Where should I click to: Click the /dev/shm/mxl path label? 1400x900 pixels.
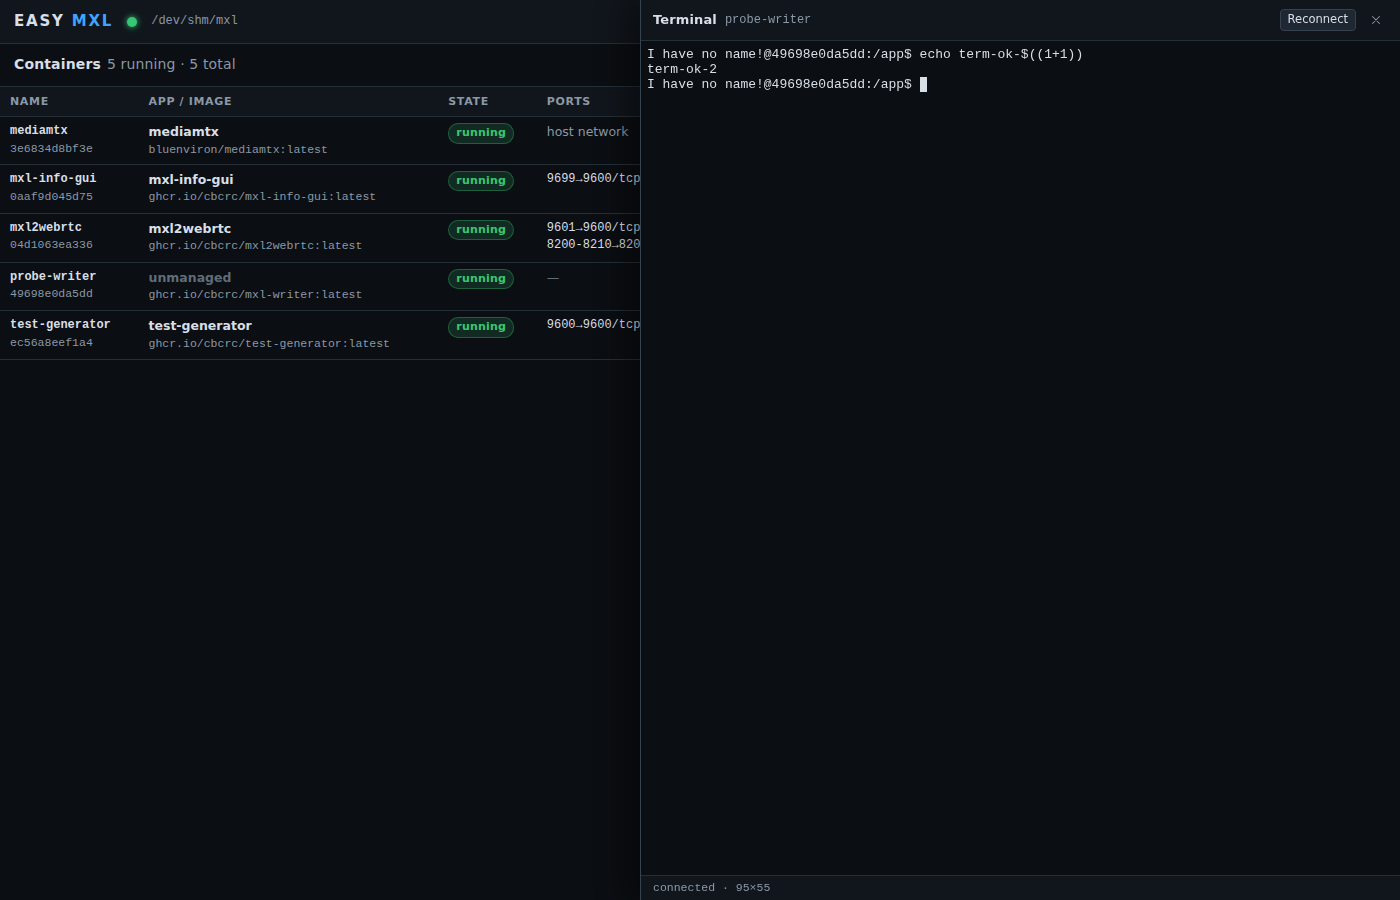tap(194, 21)
